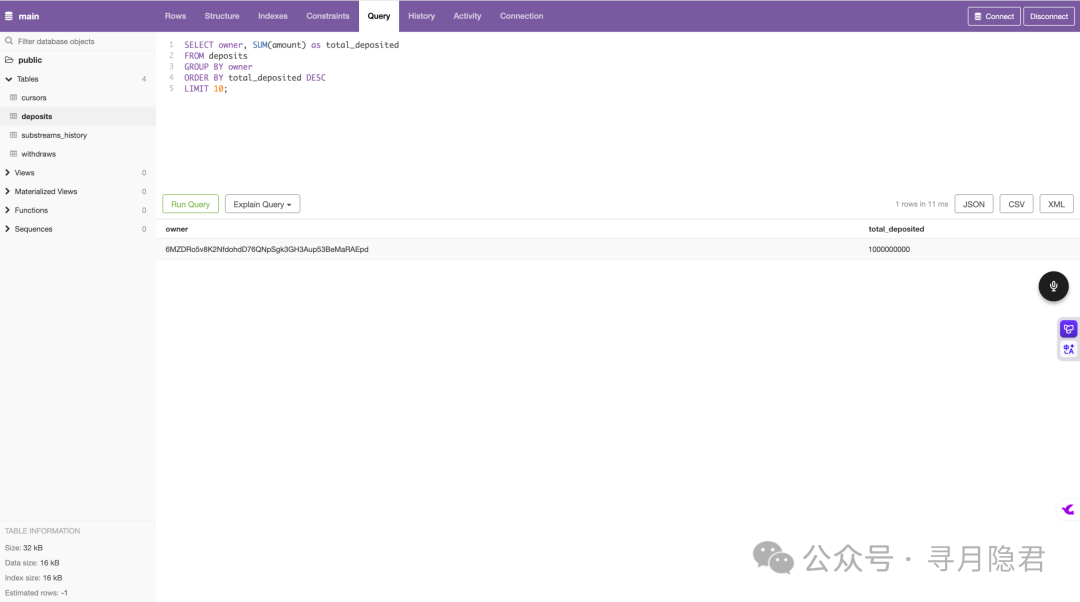Screen dimensions: 1080x602
Task: Click the "GROUP BY owner" line in editor
Action: [x=218, y=67]
